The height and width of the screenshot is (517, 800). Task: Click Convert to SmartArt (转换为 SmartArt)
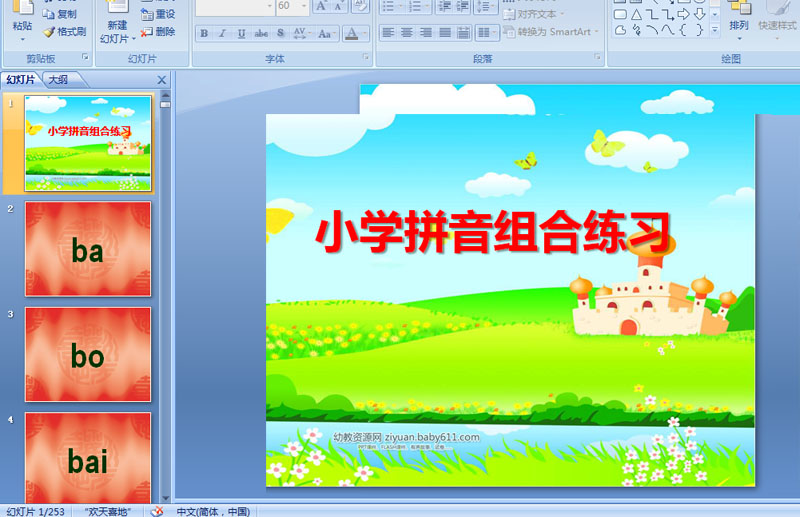550,32
